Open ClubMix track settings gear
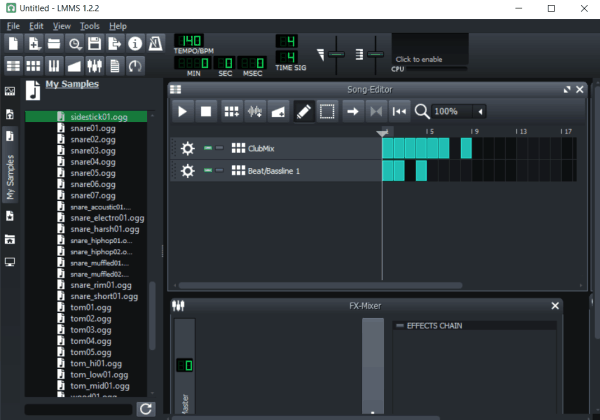Viewport: 600px width, 420px height. [x=188, y=148]
